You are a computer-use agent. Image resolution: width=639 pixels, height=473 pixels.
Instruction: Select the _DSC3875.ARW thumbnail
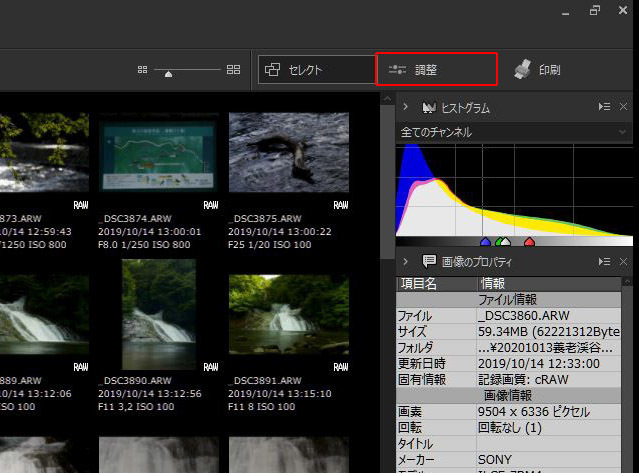(288, 151)
